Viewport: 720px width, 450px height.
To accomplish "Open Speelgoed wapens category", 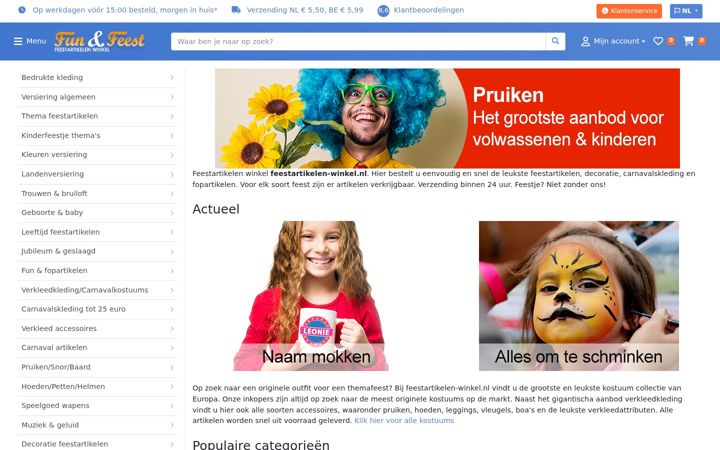I will 97,405.
